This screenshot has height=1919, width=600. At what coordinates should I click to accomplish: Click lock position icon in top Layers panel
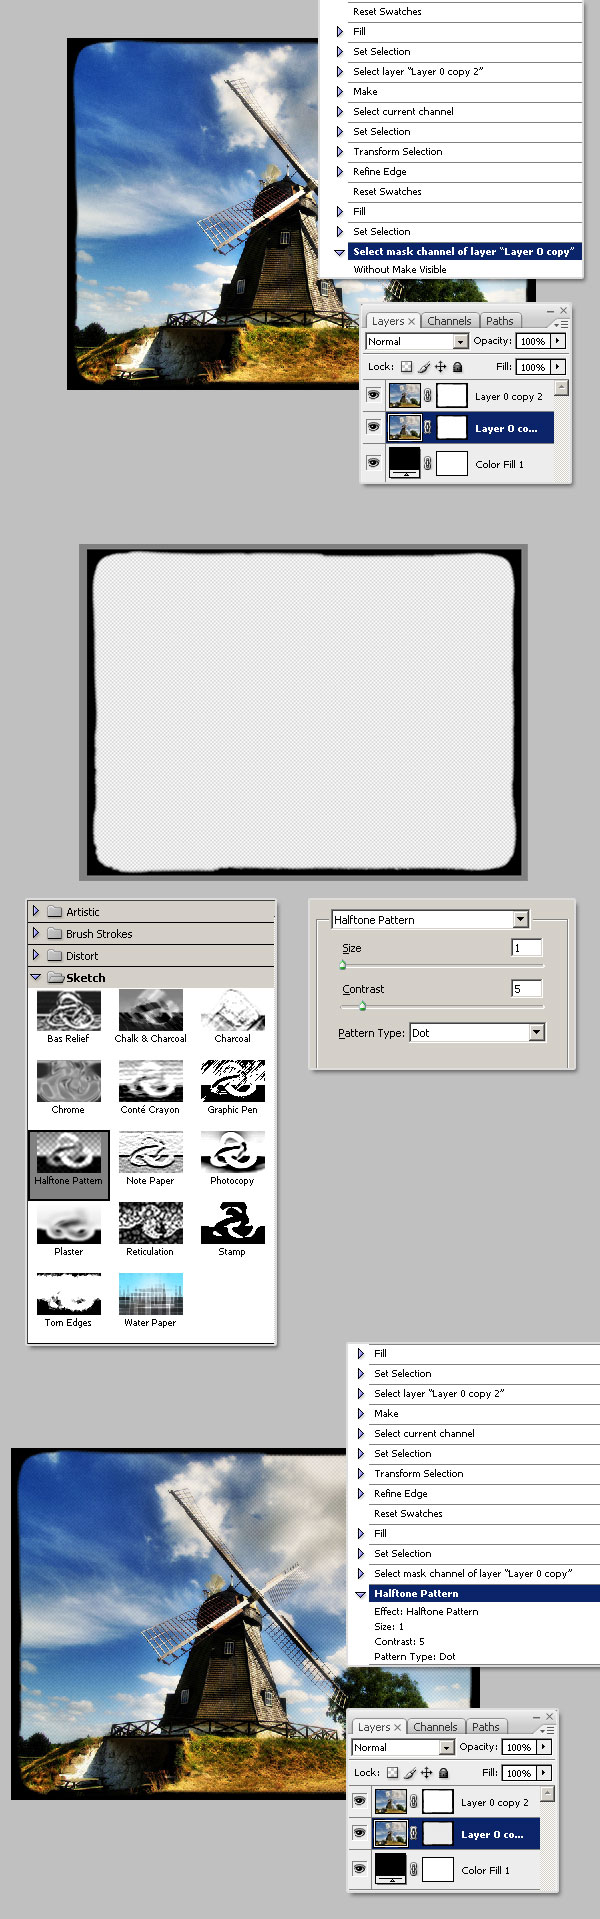[x=440, y=367]
